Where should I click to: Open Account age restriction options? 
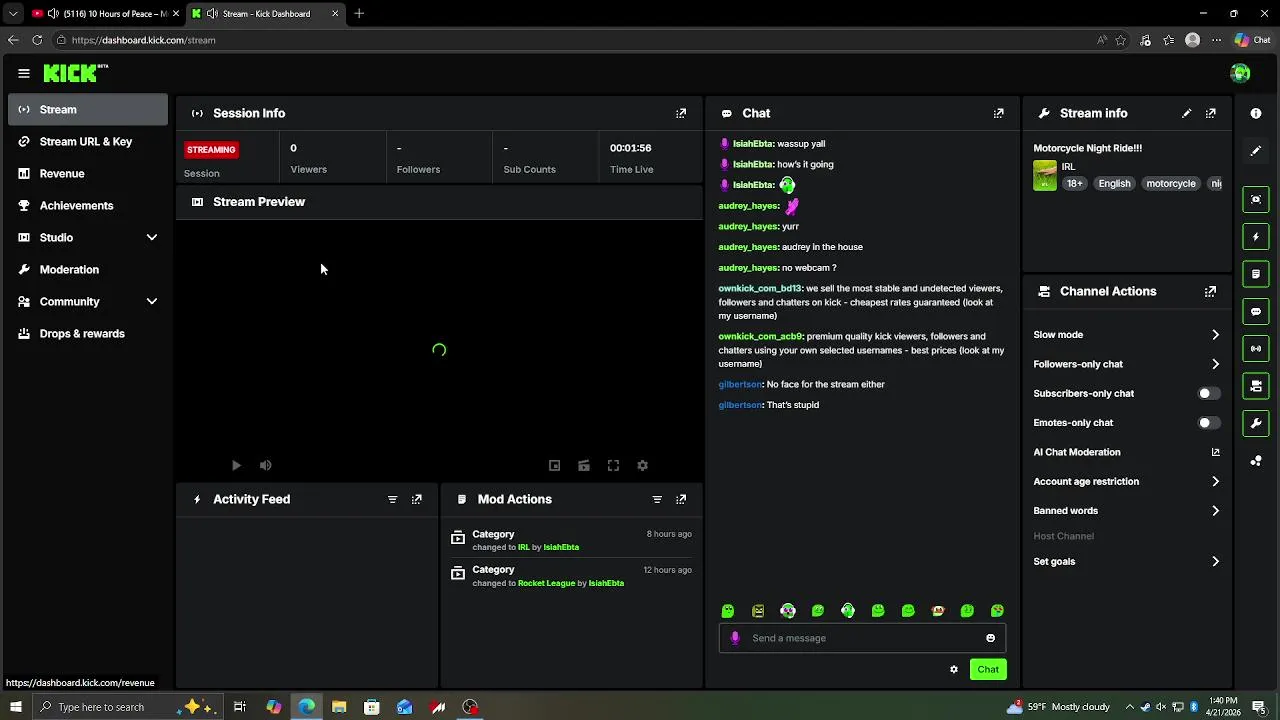1127,482
